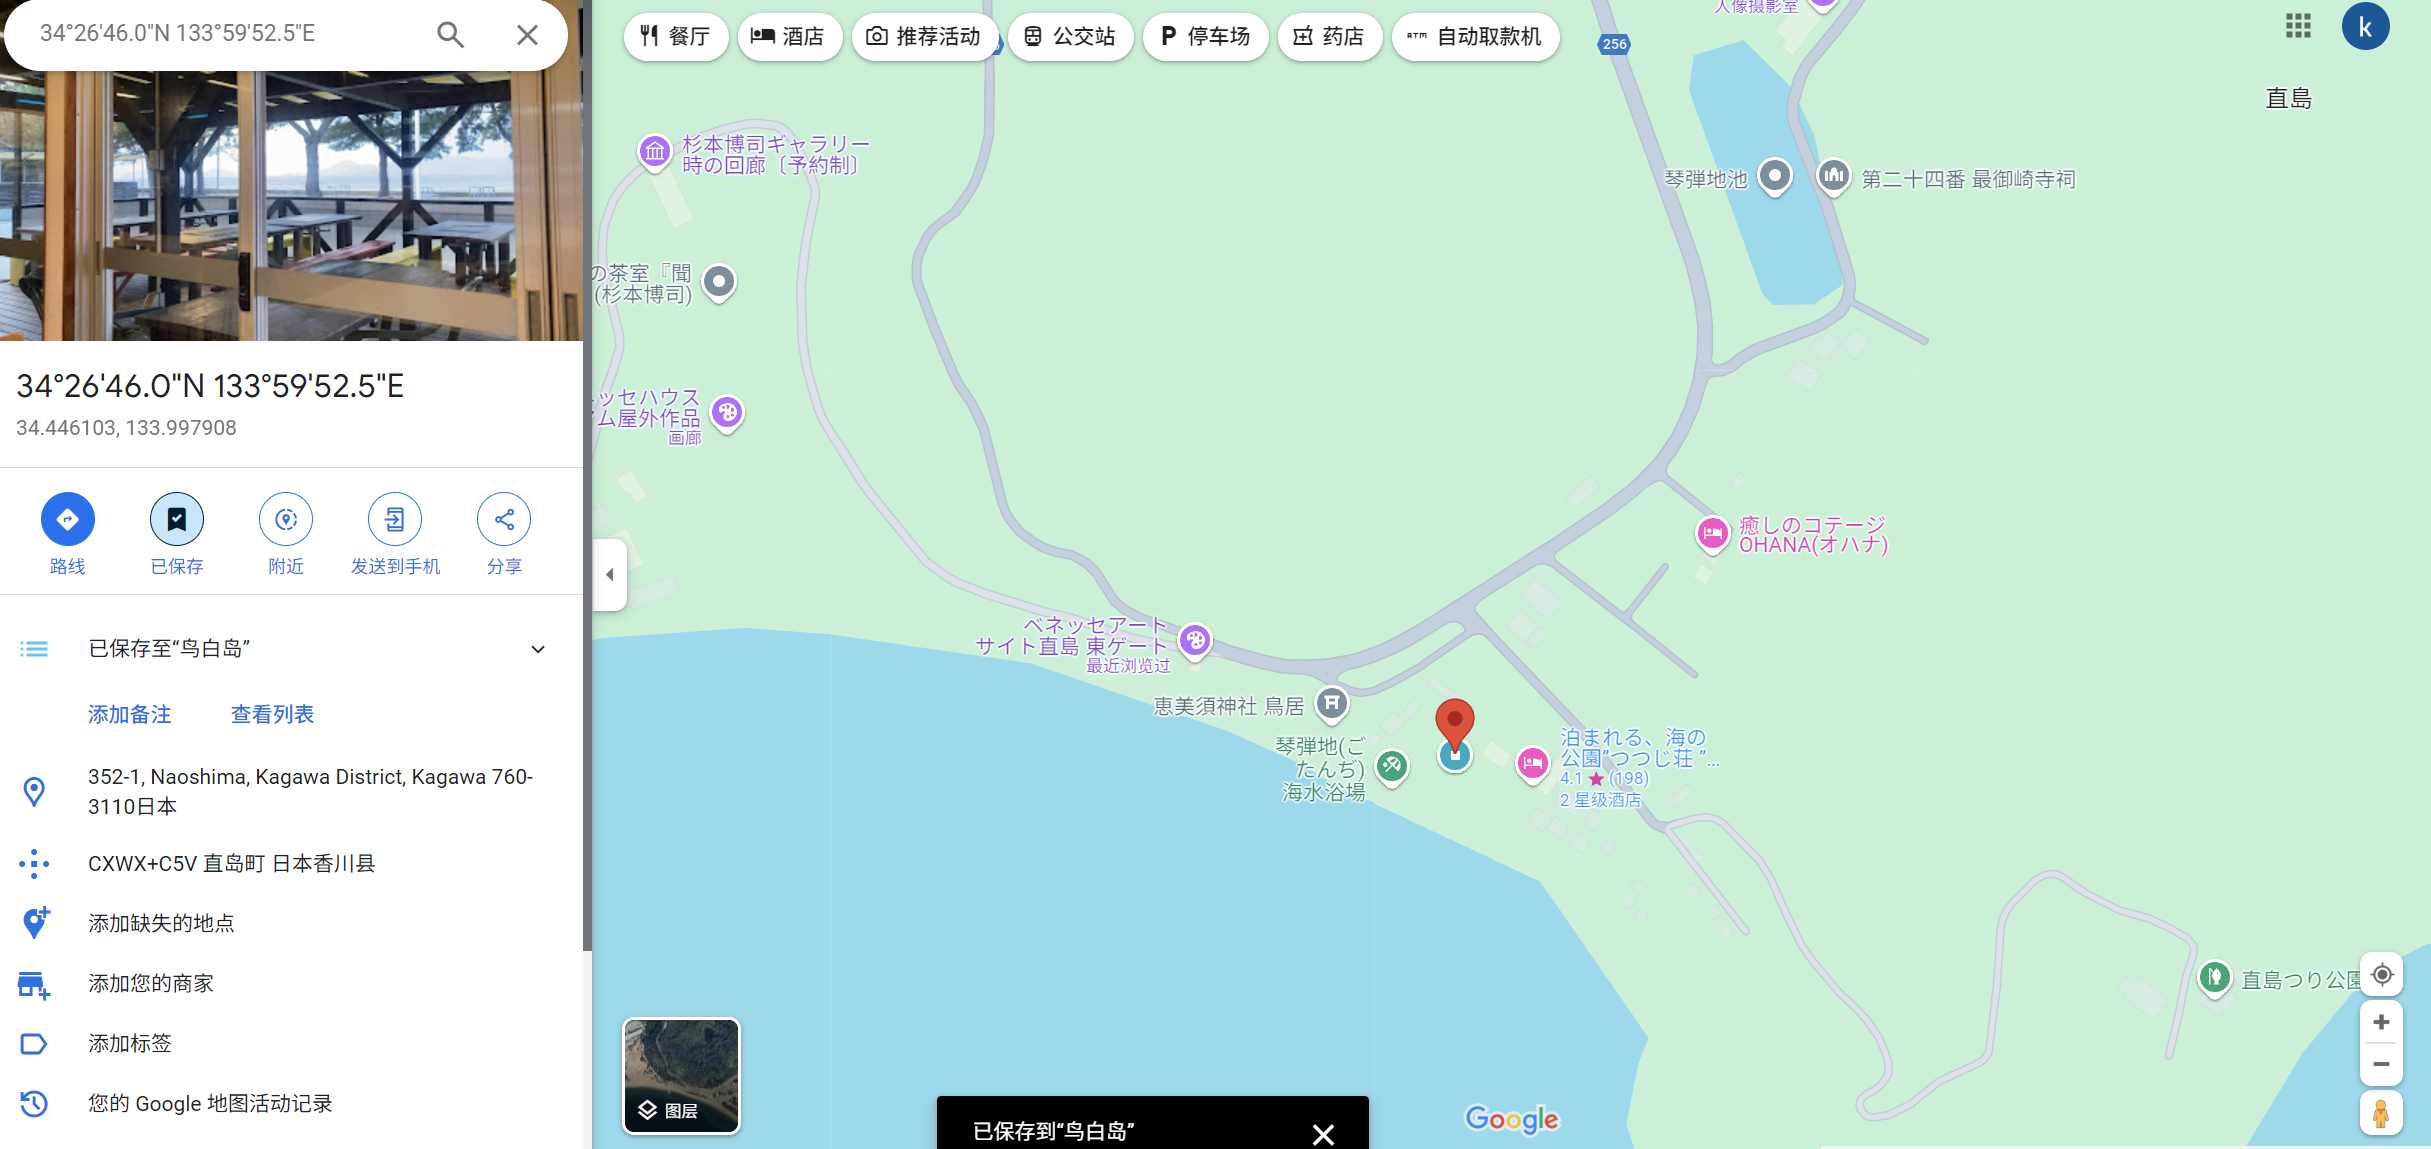This screenshot has width=2431, height=1149.
Task: Open the 琴弾地海水浴場 beach marker
Action: [1392, 767]
